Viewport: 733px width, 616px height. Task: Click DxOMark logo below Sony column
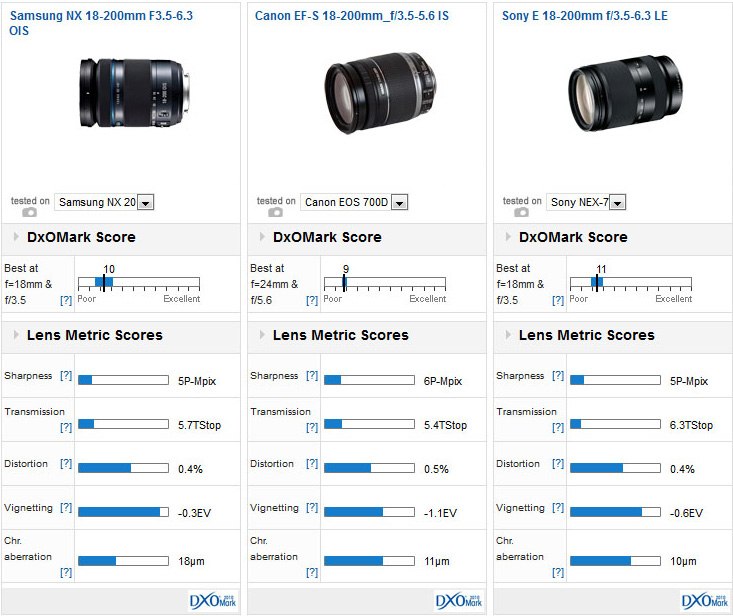[x=704, y=601]
